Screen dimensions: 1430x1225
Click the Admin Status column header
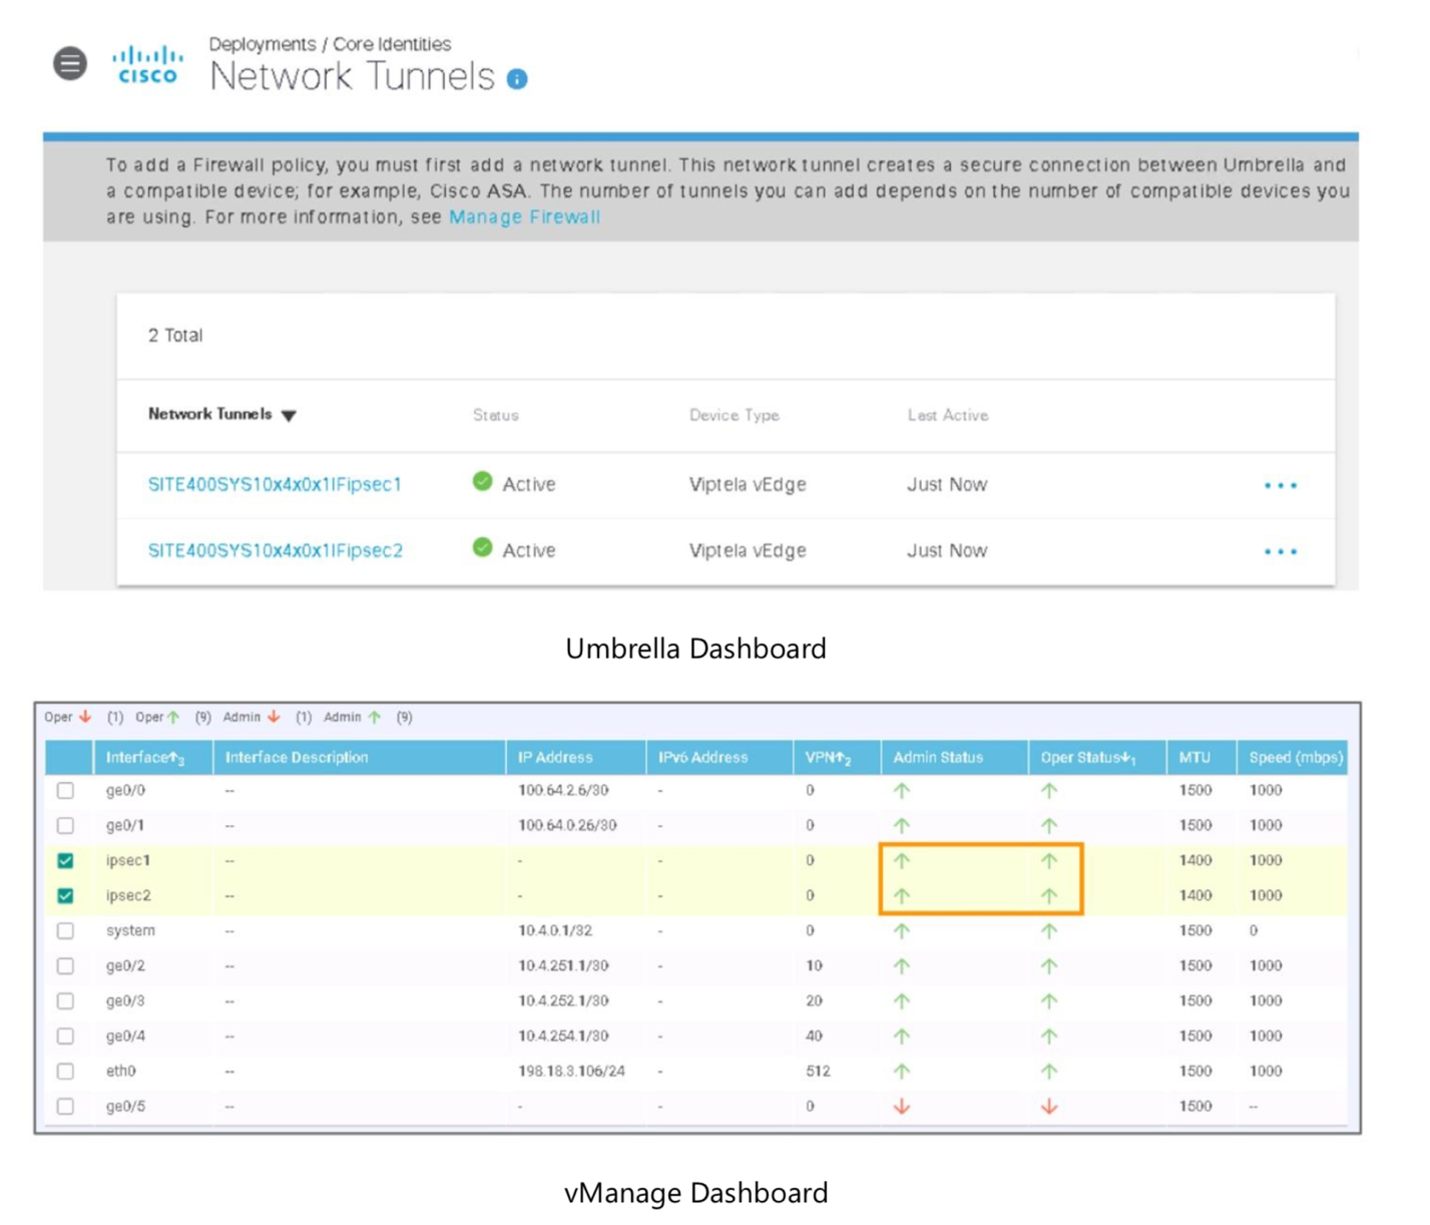[x=937, y=758]
